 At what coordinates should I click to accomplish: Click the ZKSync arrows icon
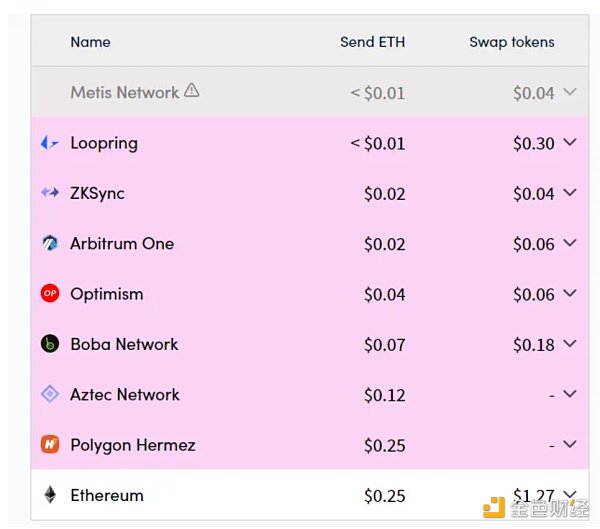pos(49,193)
